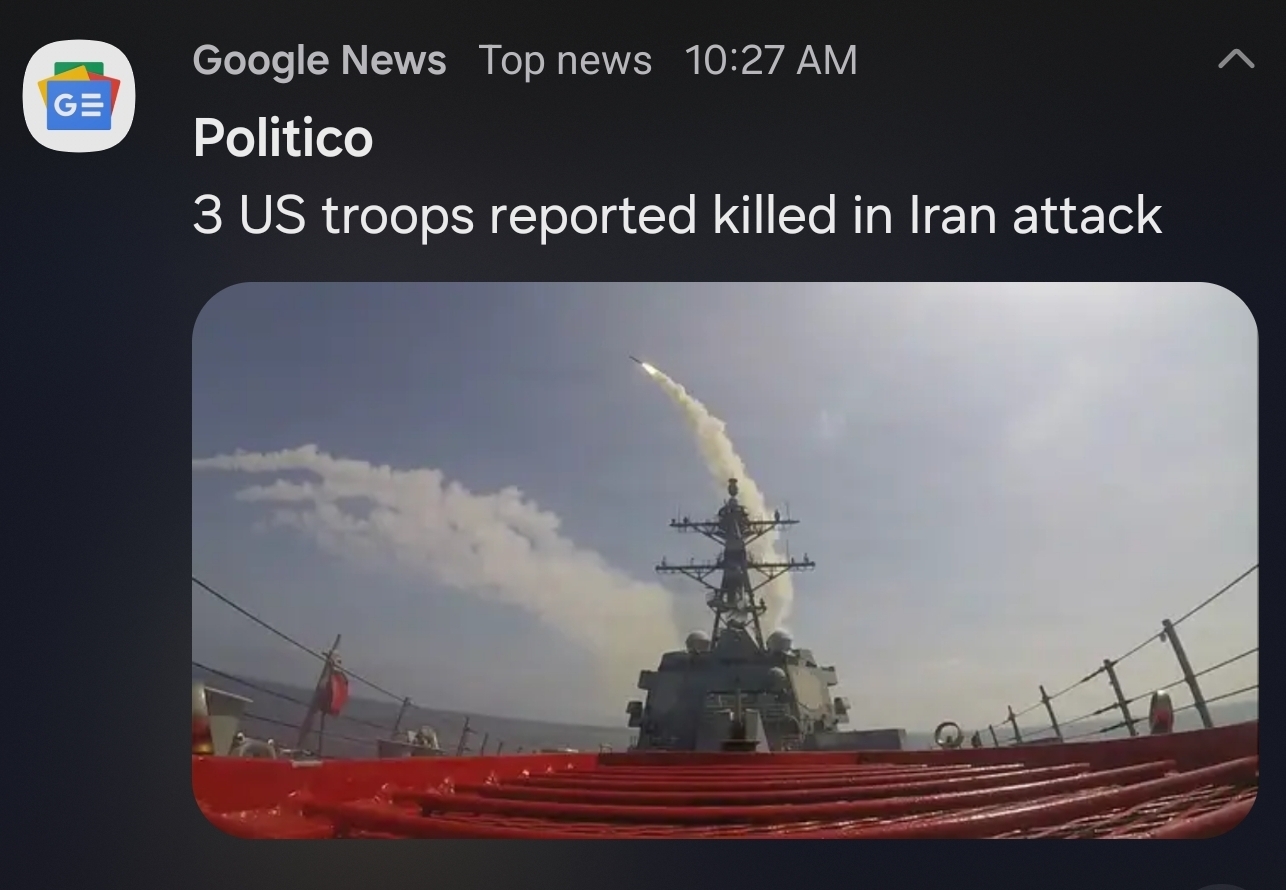Open the headline about 3 US troops killed
Screen dimensions: 1286x890
point(677,217)
